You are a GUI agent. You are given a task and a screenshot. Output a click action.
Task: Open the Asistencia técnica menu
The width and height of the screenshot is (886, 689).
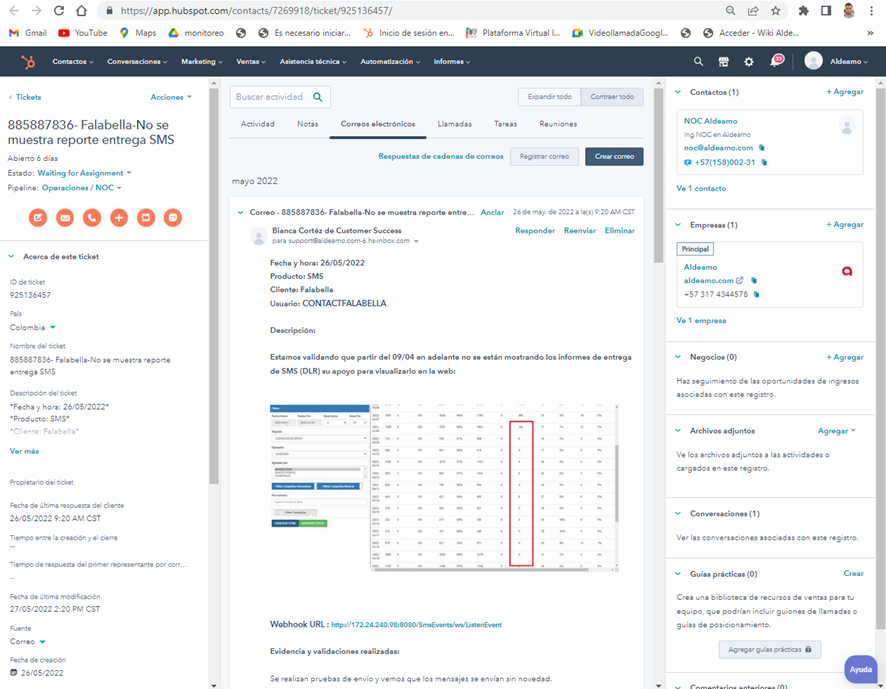[x=313, y=62]
